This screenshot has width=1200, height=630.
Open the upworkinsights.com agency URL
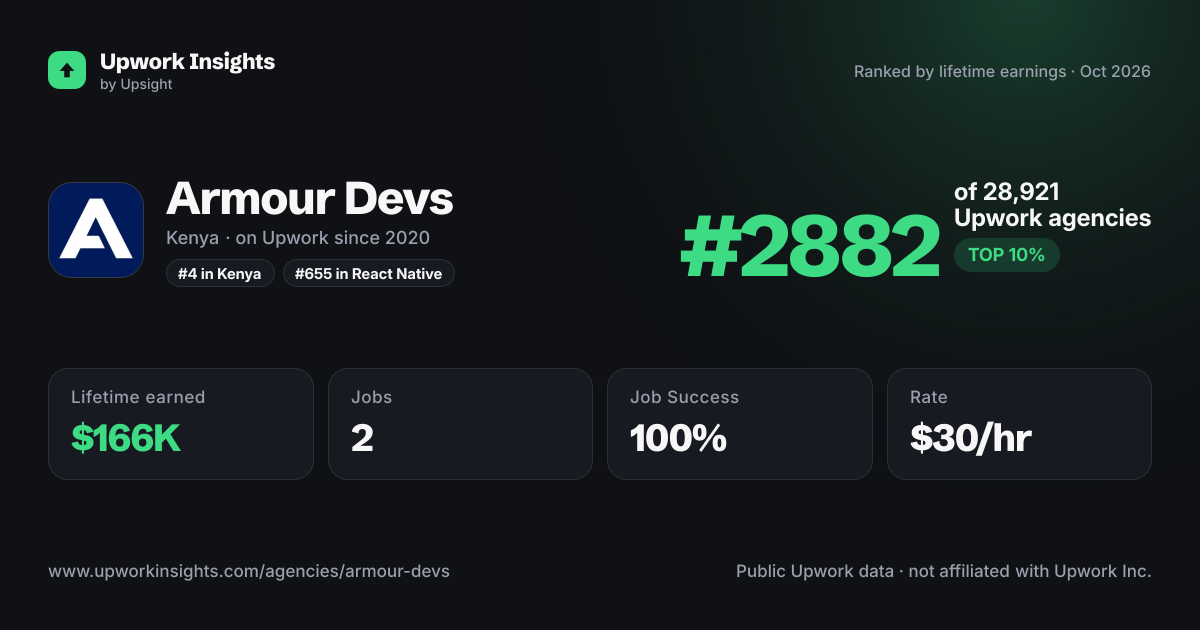249,572
